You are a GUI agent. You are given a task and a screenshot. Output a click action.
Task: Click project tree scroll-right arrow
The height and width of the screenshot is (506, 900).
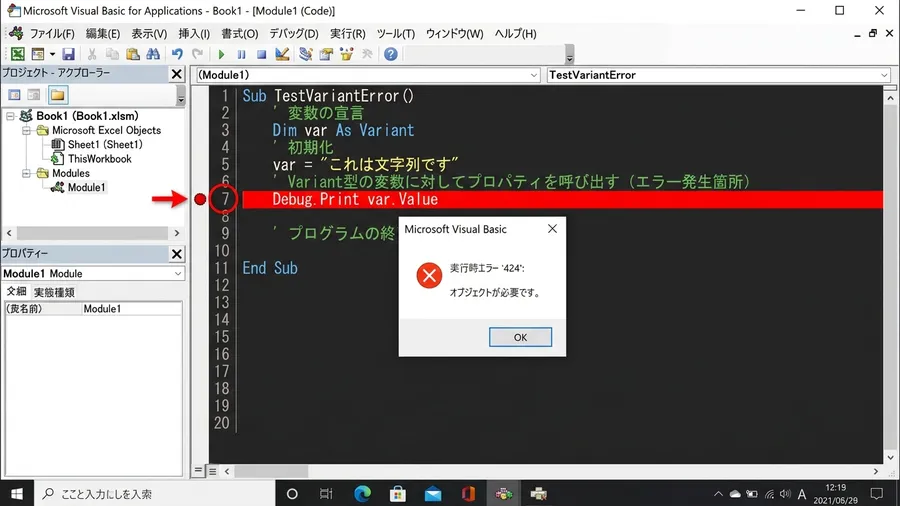[x=177, y=233]
